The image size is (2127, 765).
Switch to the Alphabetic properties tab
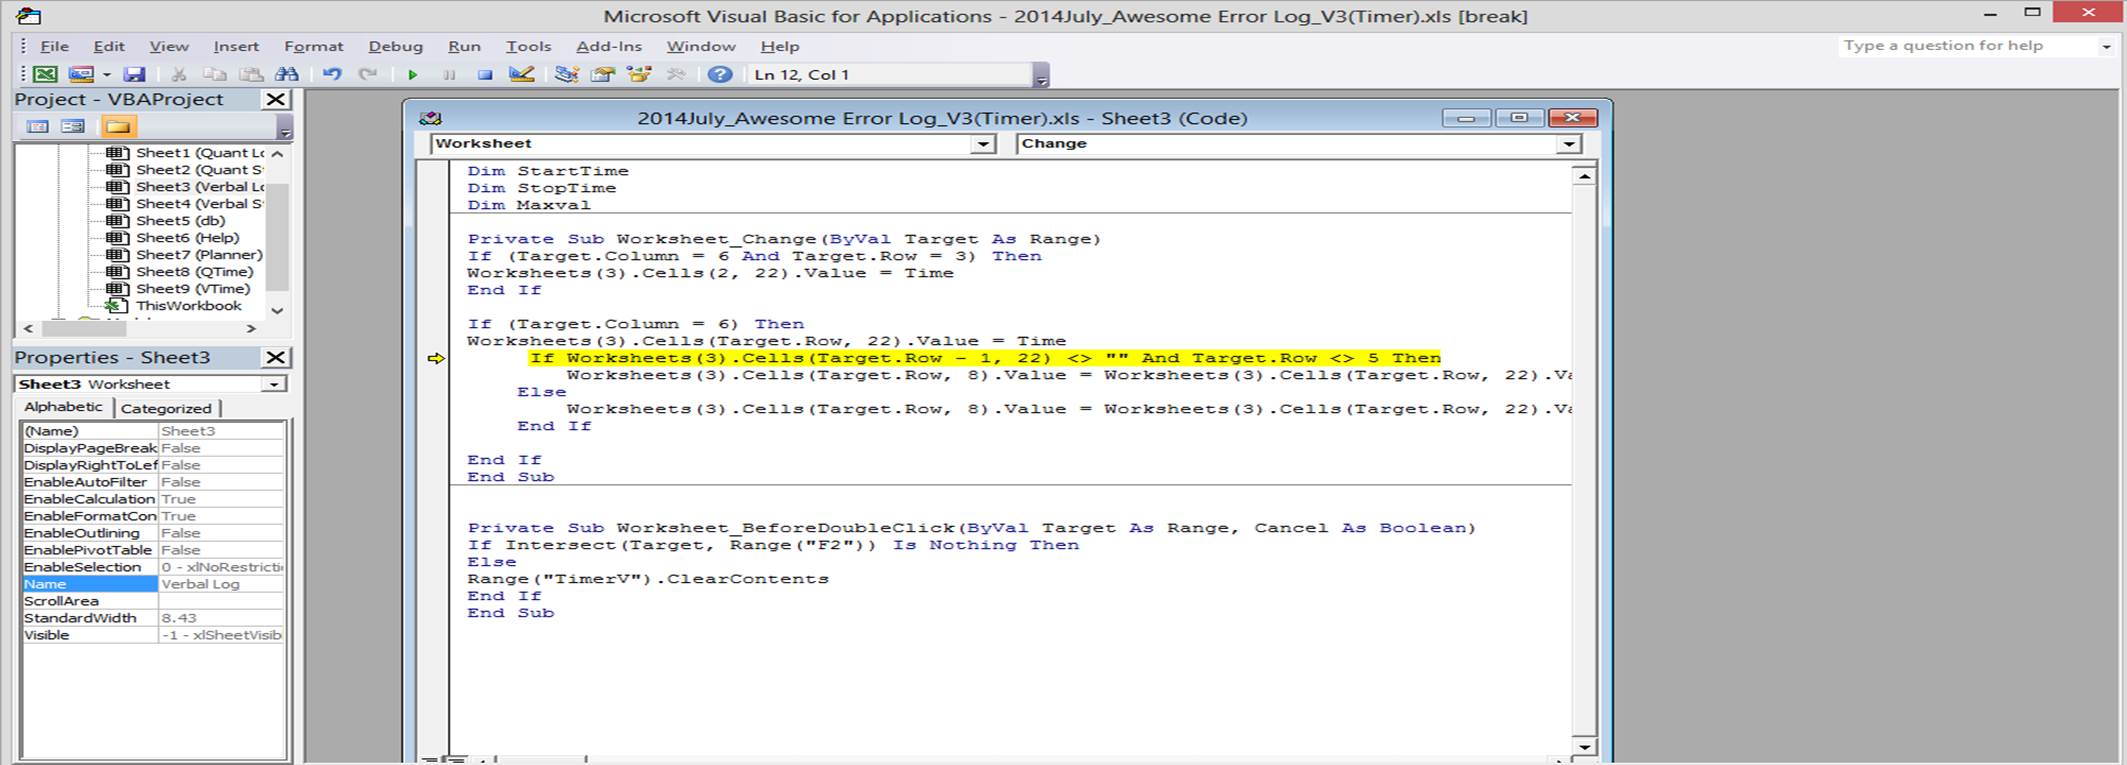63,407
